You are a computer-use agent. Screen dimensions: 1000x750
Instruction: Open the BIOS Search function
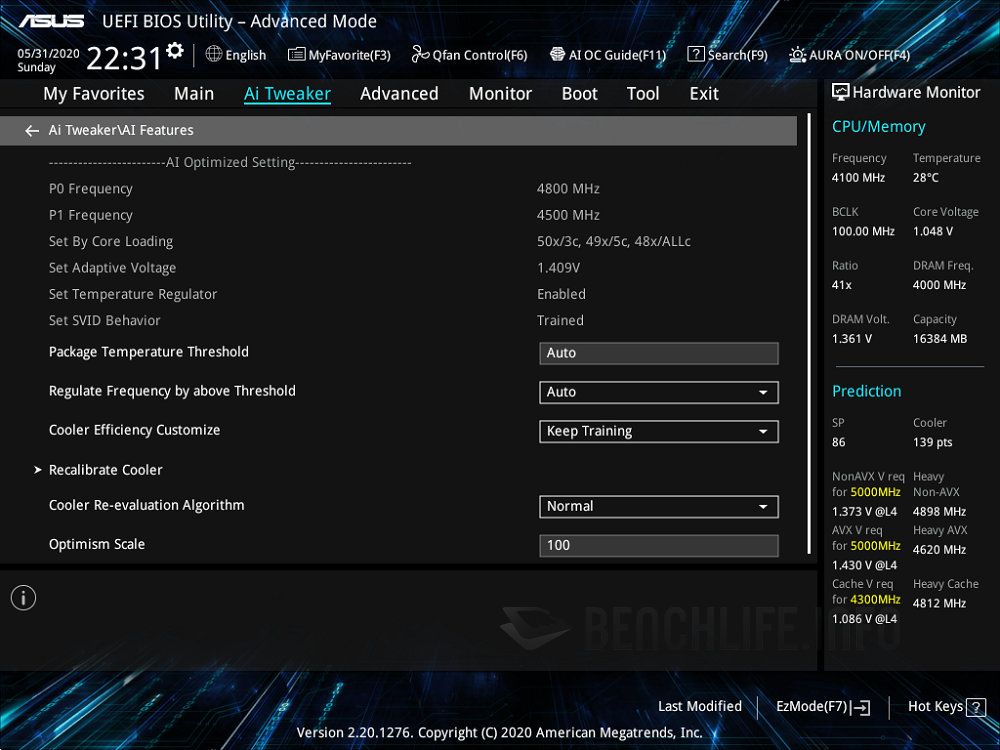tap(727, 55)
